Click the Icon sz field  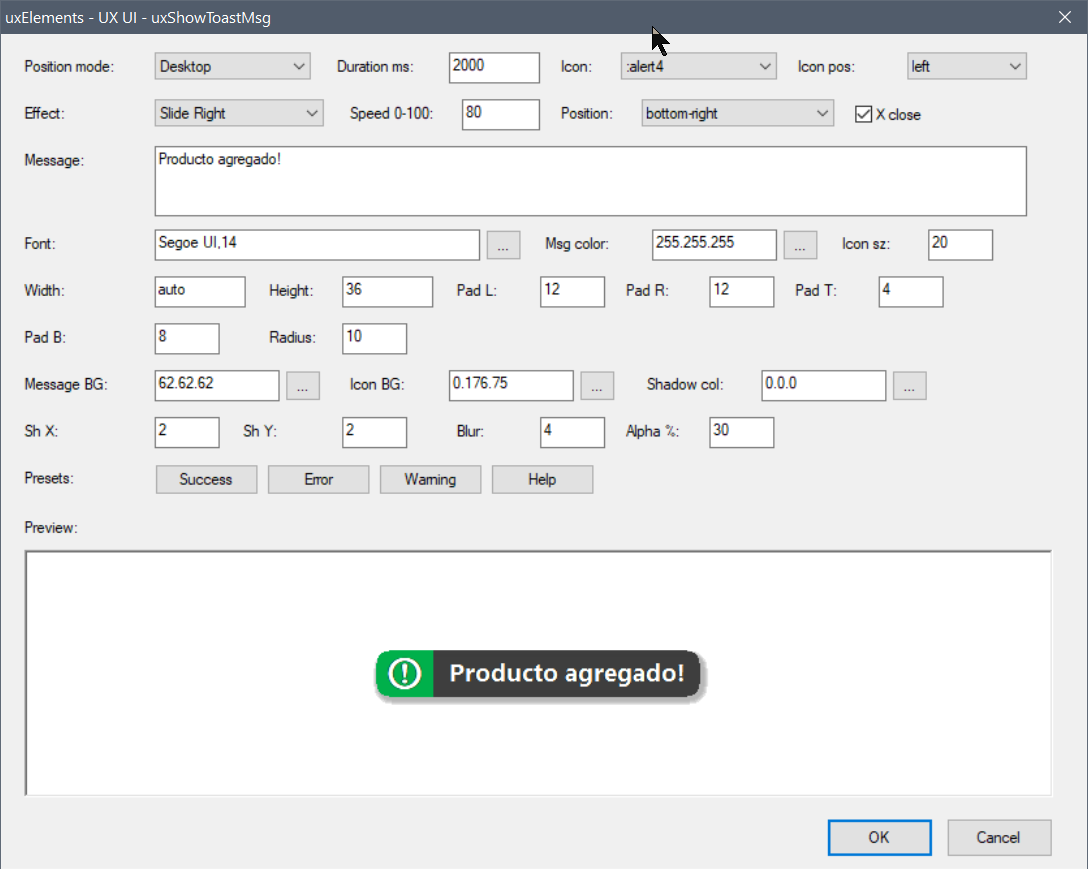pyautogui.click(x=960, y=245)
